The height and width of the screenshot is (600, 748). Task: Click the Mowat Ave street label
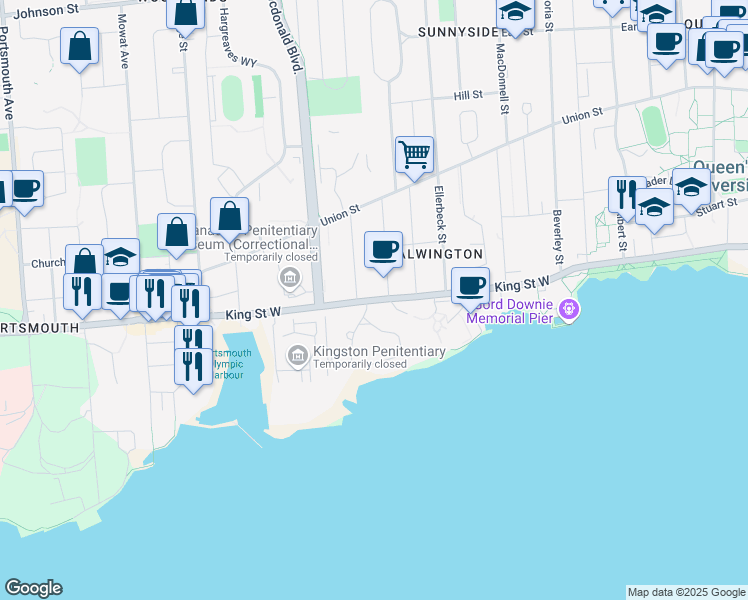click(x=123, y=41)
